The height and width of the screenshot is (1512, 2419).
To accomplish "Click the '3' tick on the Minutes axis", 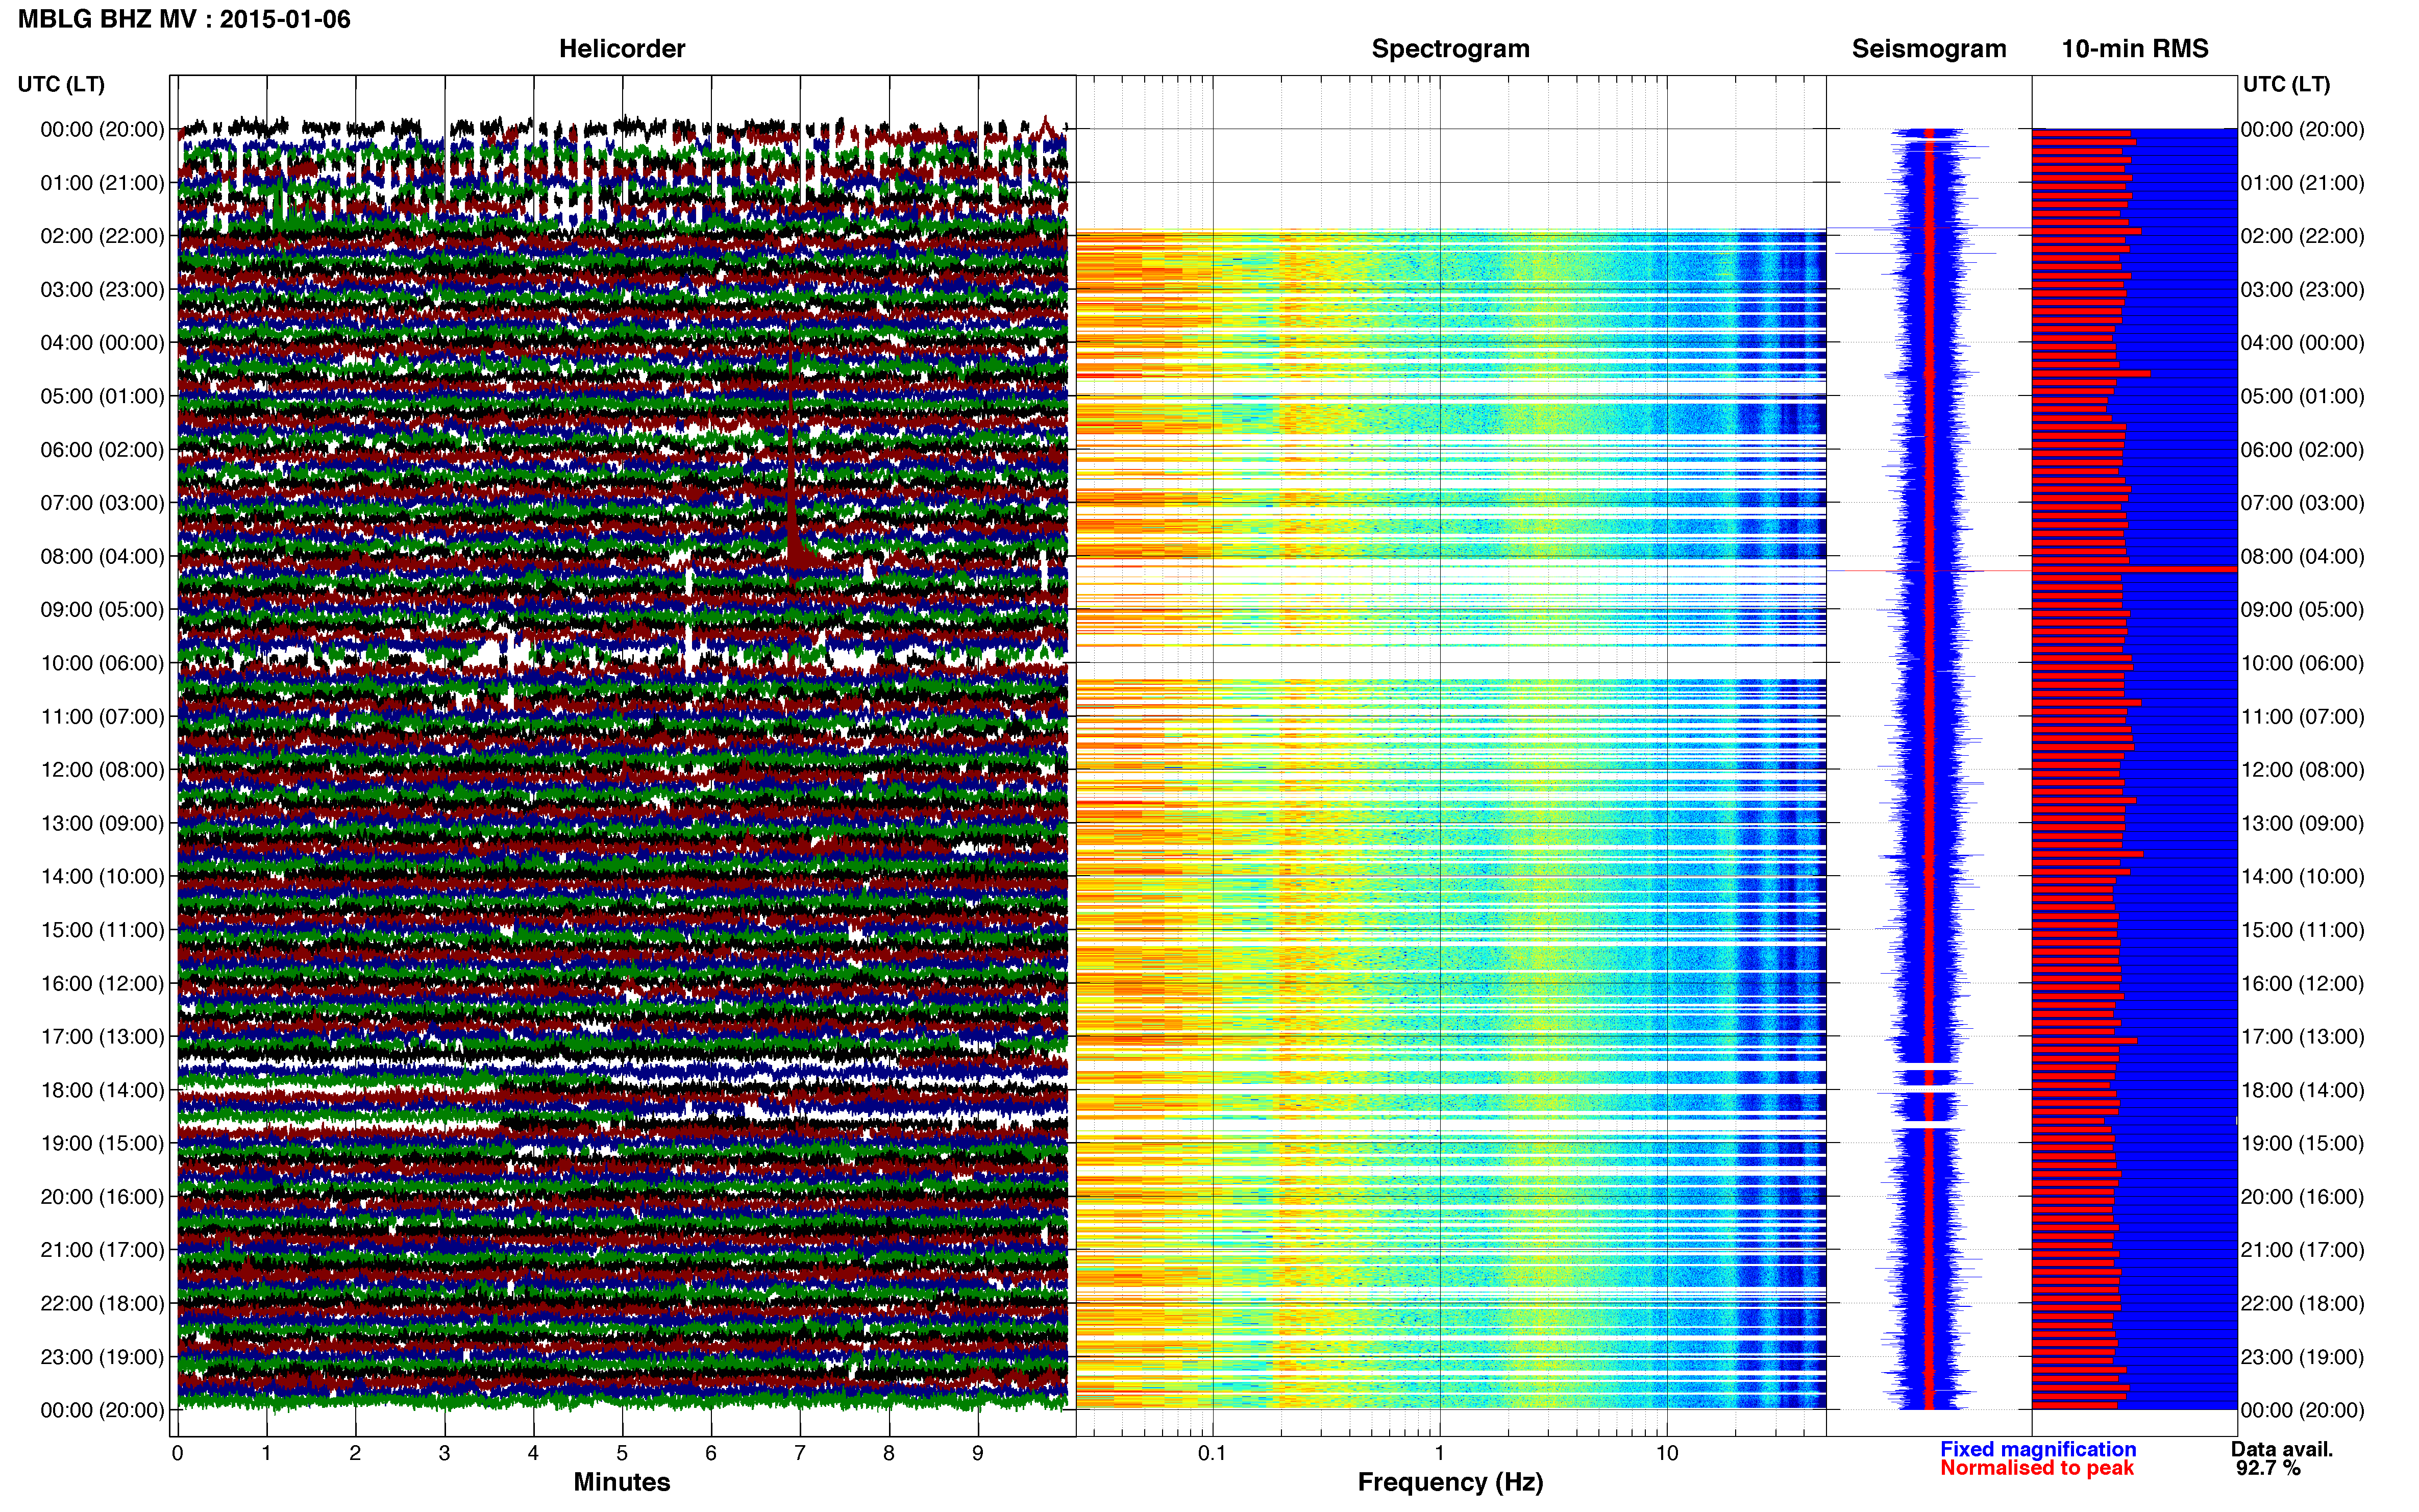I will pos(444,1454).
